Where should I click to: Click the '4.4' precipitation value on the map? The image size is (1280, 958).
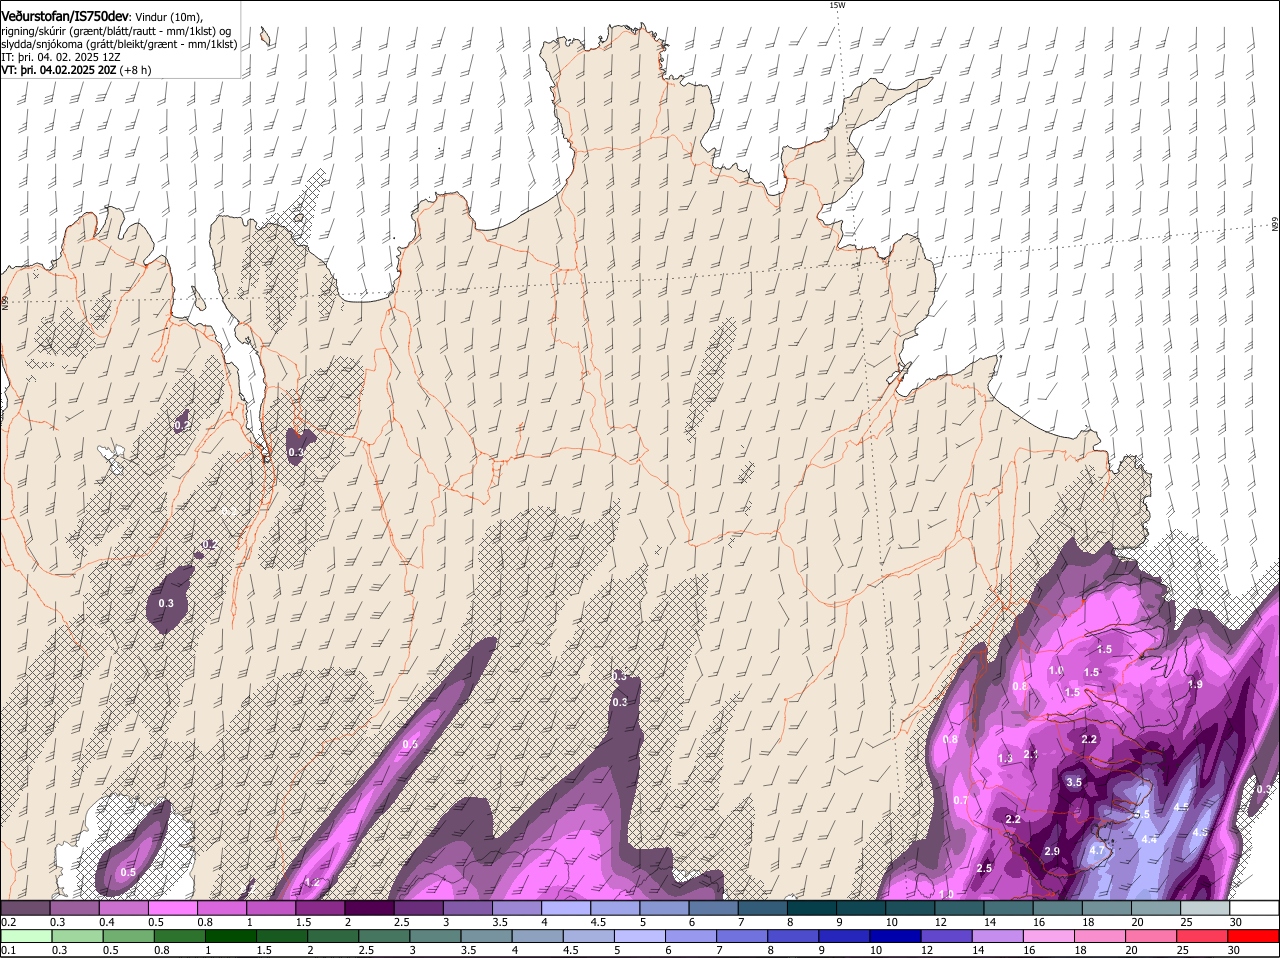(x=1149, y=840)
